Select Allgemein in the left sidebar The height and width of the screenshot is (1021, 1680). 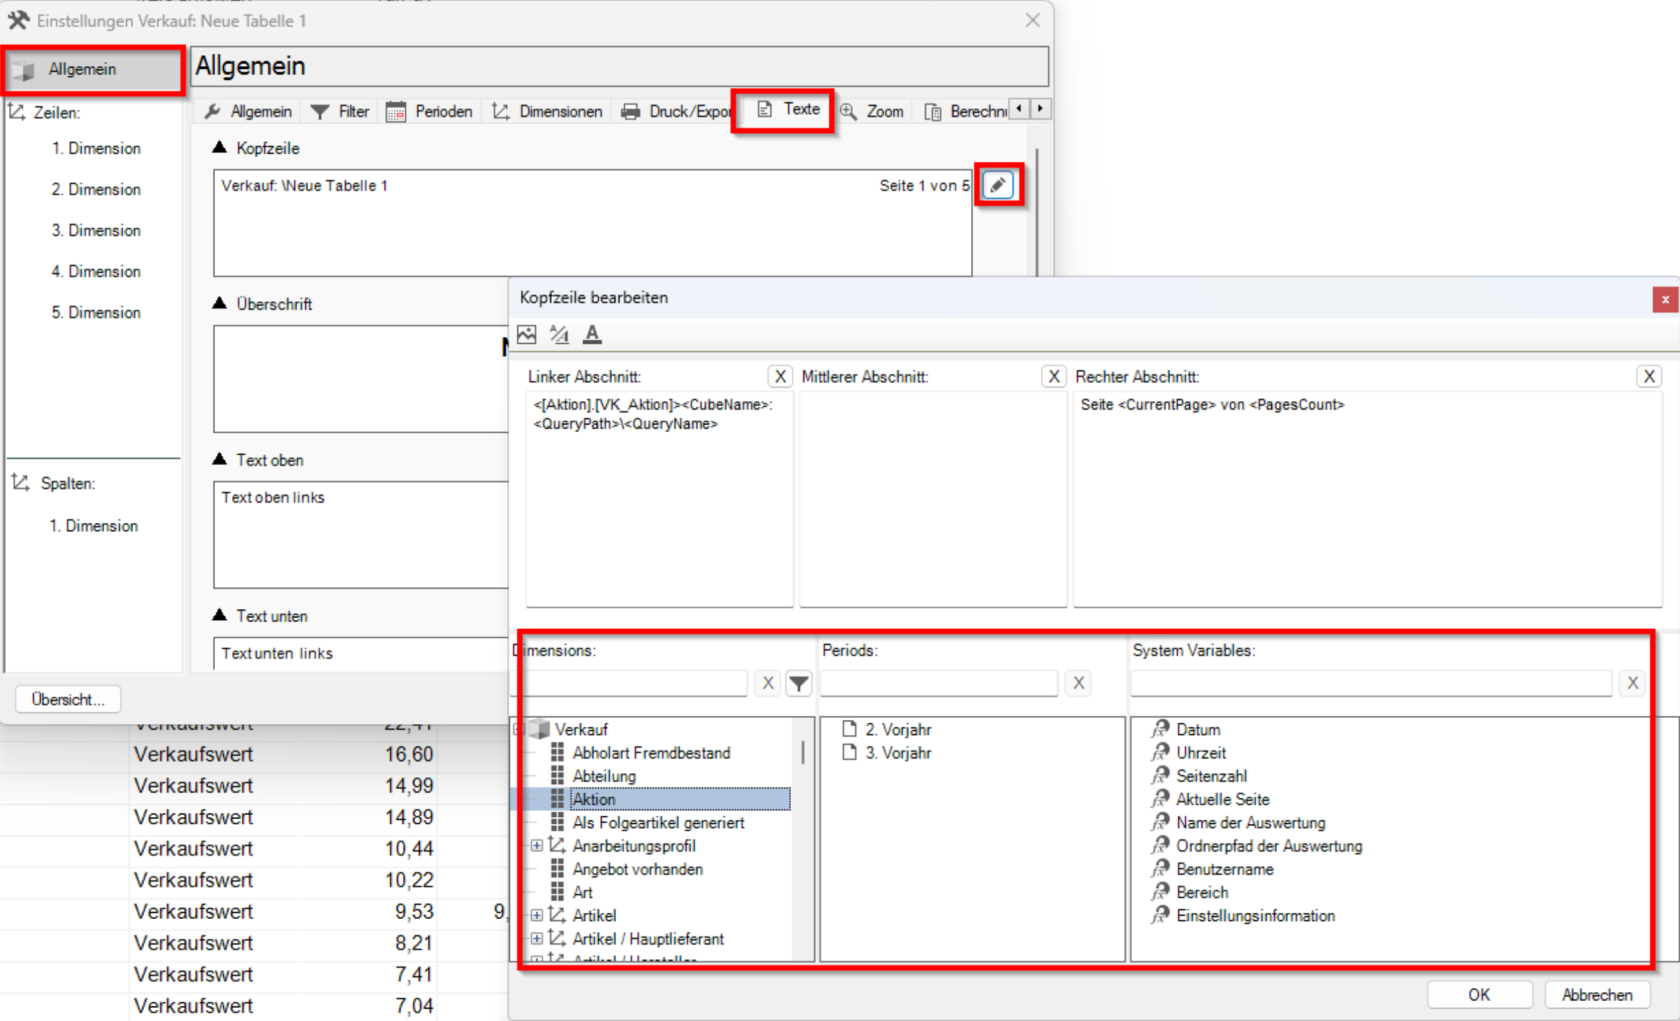pos(93,69)
